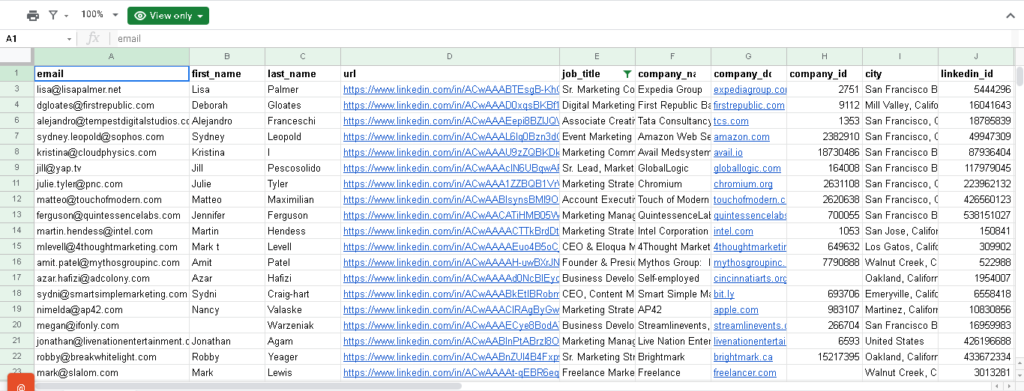Select column J header
1024x391 pixels.
976,56
